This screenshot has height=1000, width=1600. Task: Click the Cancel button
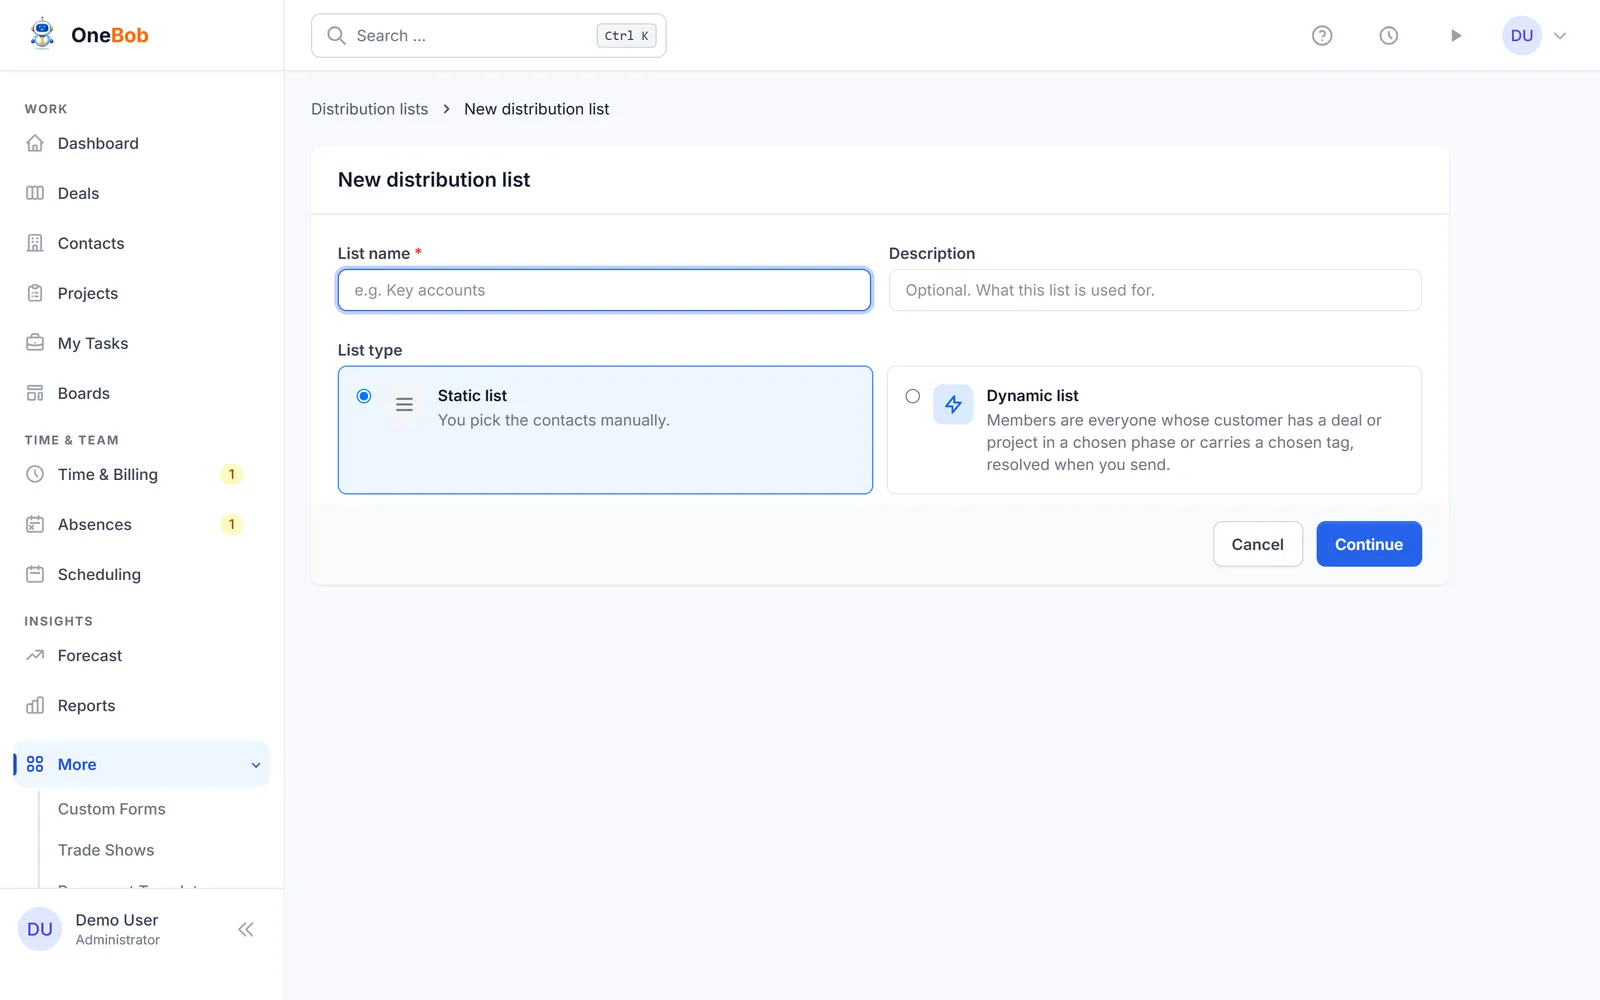coord(1258,544)
